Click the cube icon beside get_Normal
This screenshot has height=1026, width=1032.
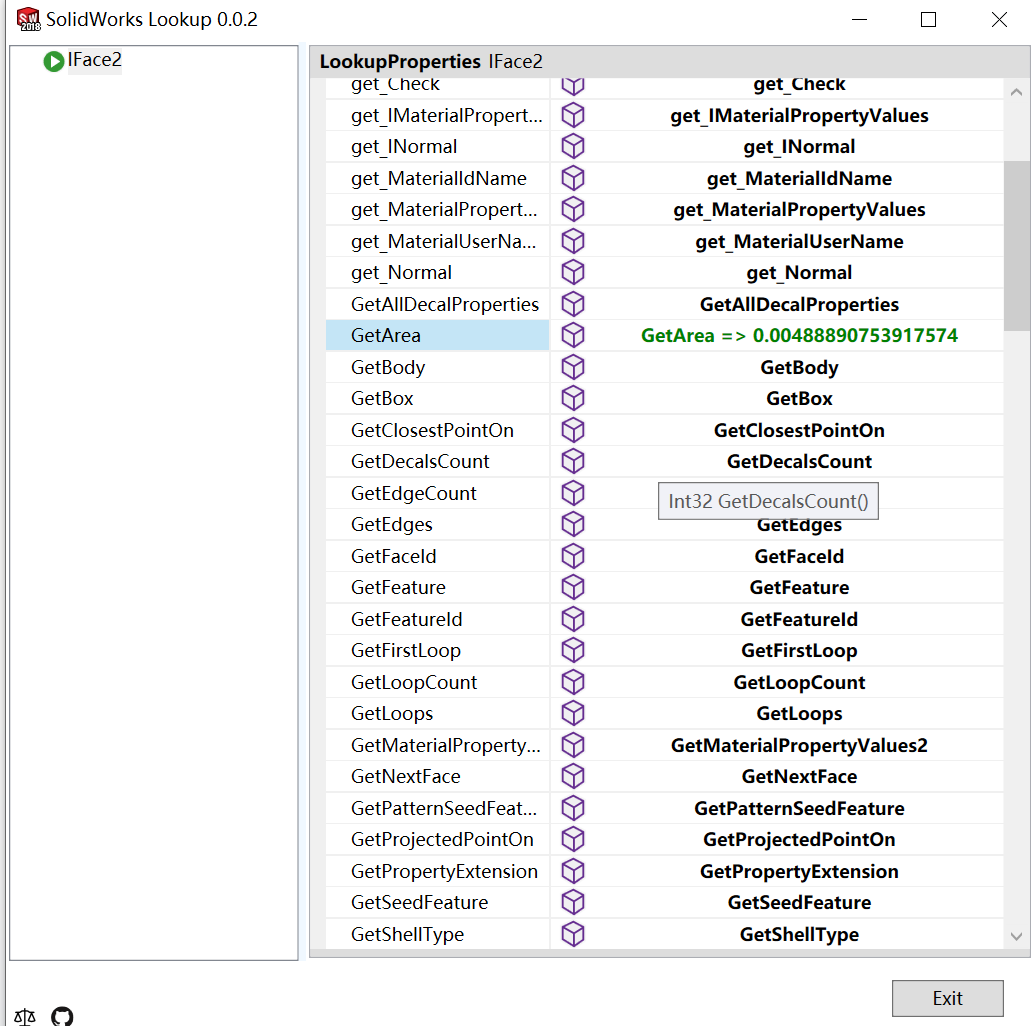[573, 272]
